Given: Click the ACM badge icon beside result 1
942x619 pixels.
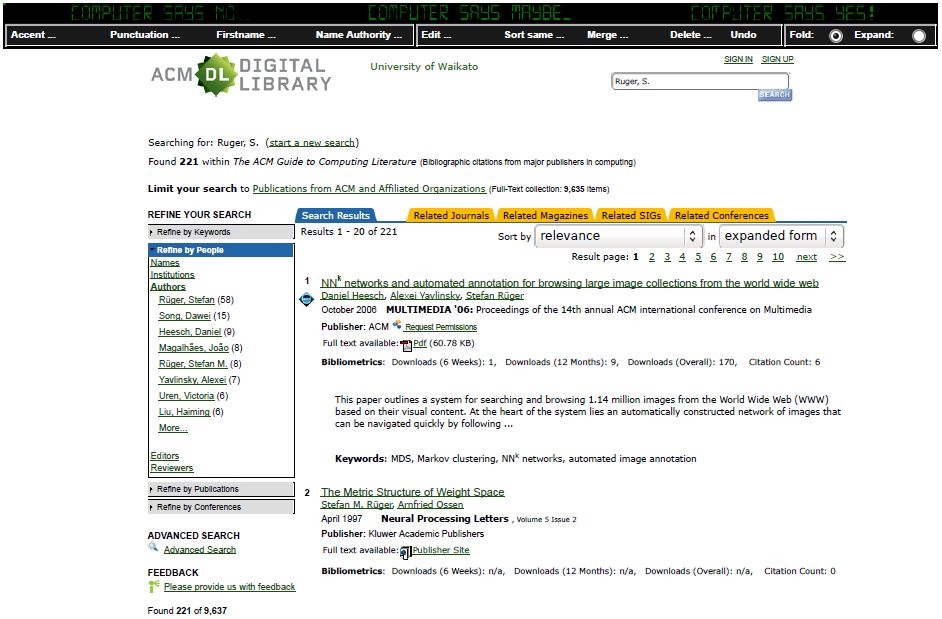Looking at the screenshot, I should [306, 299].
